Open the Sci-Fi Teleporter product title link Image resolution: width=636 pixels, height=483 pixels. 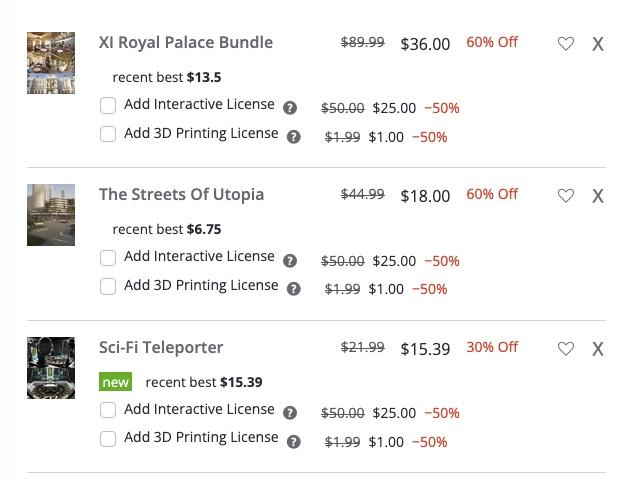161,347
